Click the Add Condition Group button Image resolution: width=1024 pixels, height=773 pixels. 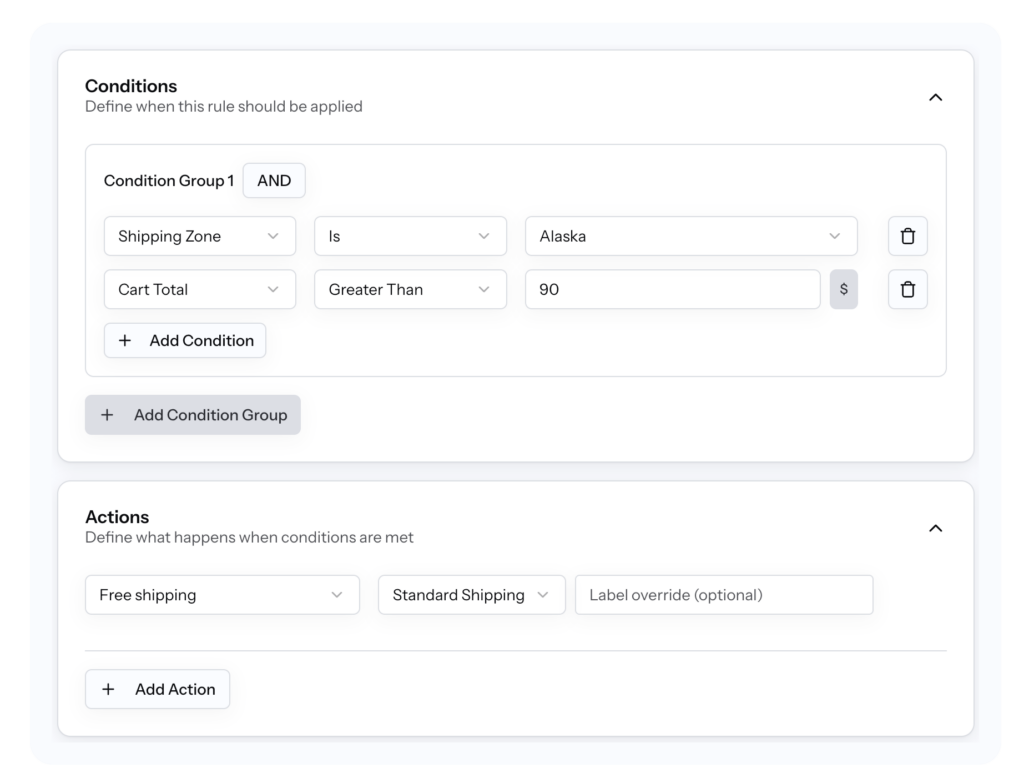tap(192, 414)
